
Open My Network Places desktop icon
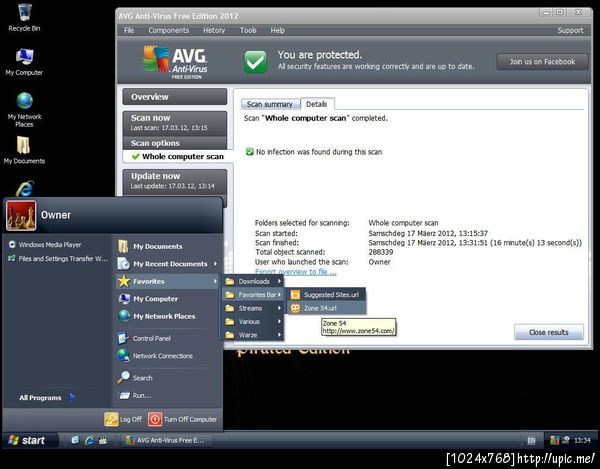pos(24,110)
